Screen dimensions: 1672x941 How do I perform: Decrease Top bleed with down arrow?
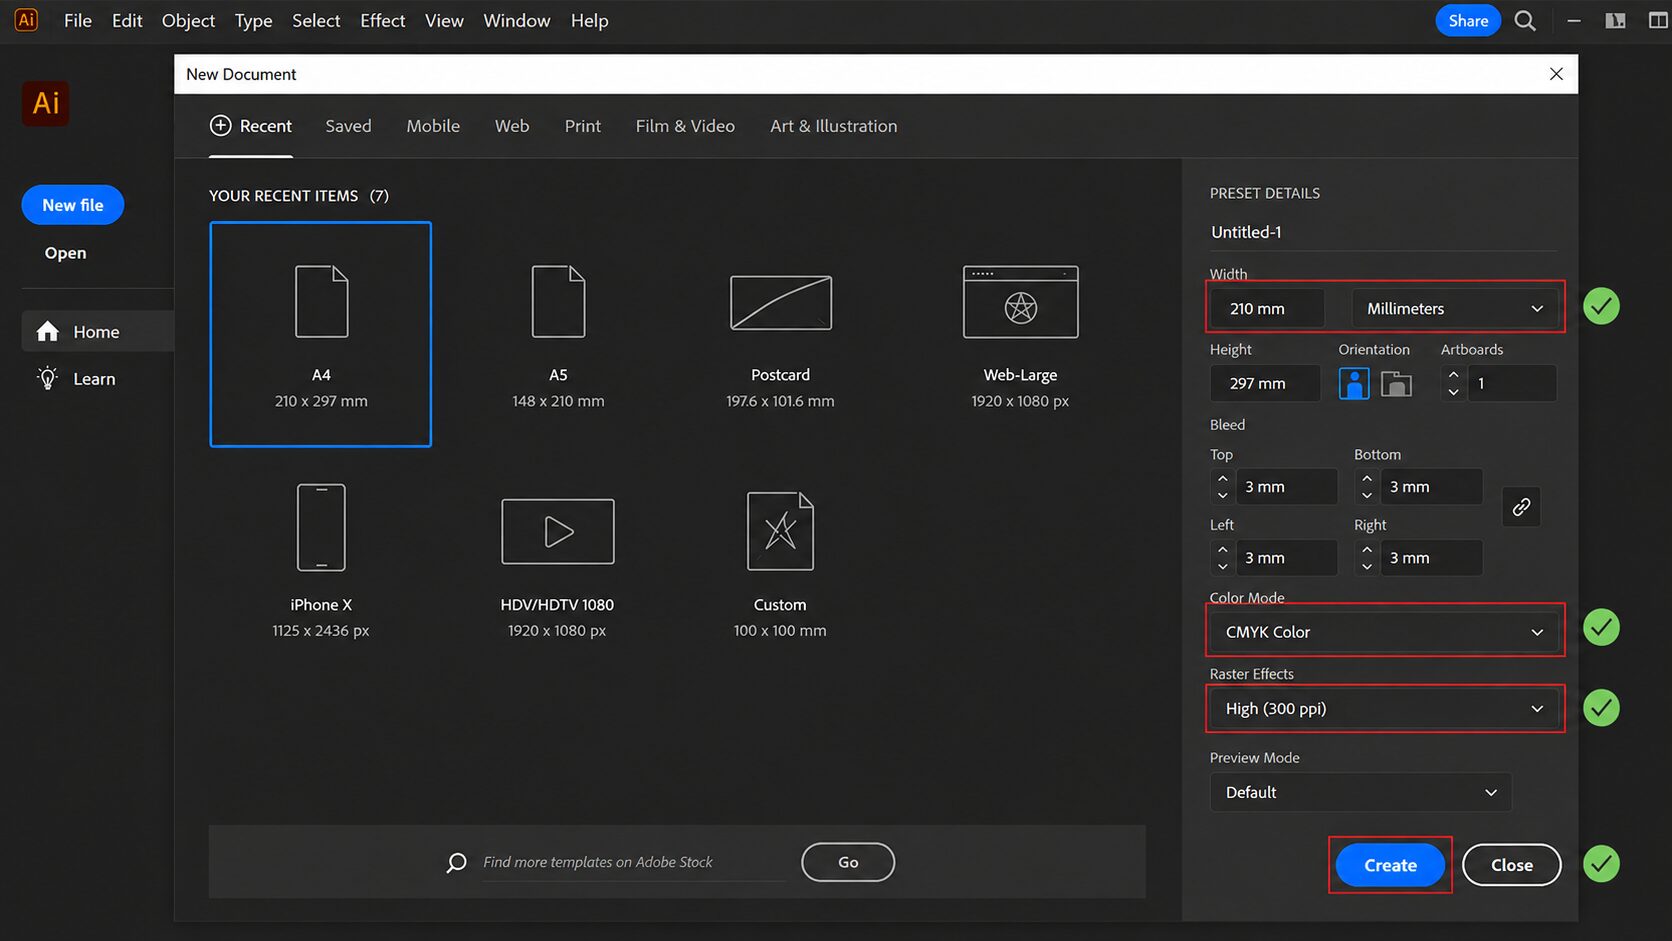point(1222,495)
